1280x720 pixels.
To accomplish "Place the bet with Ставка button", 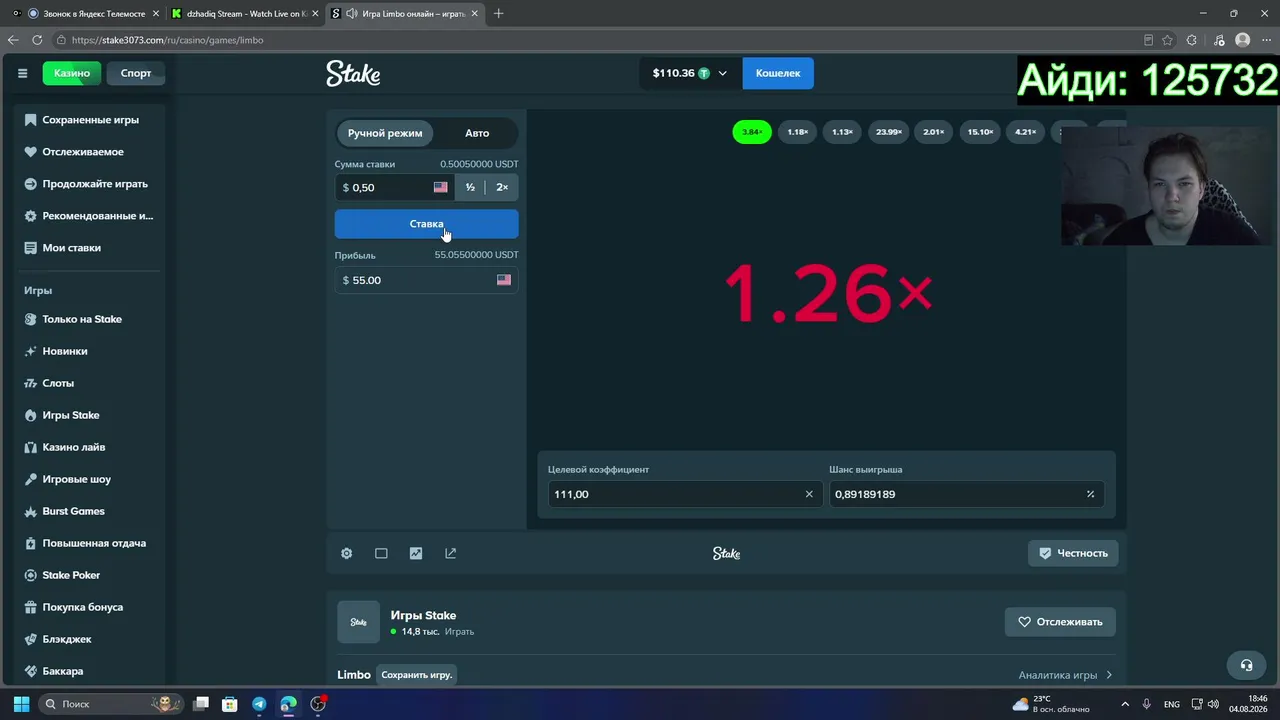I will pos(427,224).
